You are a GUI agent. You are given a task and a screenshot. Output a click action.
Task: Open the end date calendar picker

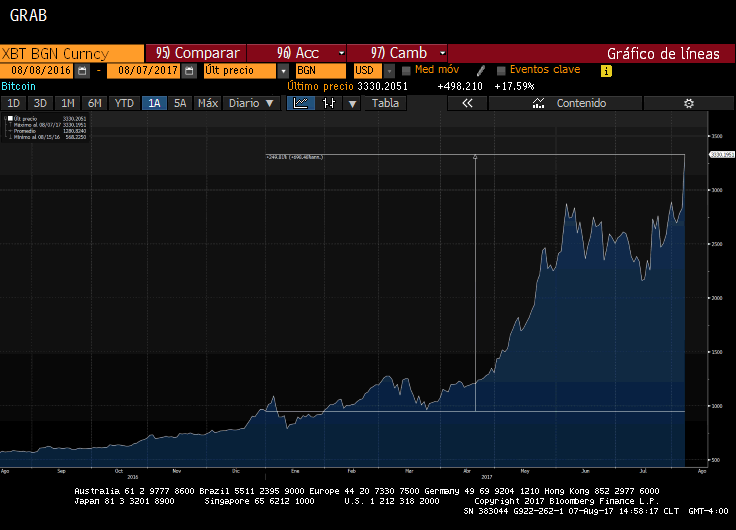188,71
